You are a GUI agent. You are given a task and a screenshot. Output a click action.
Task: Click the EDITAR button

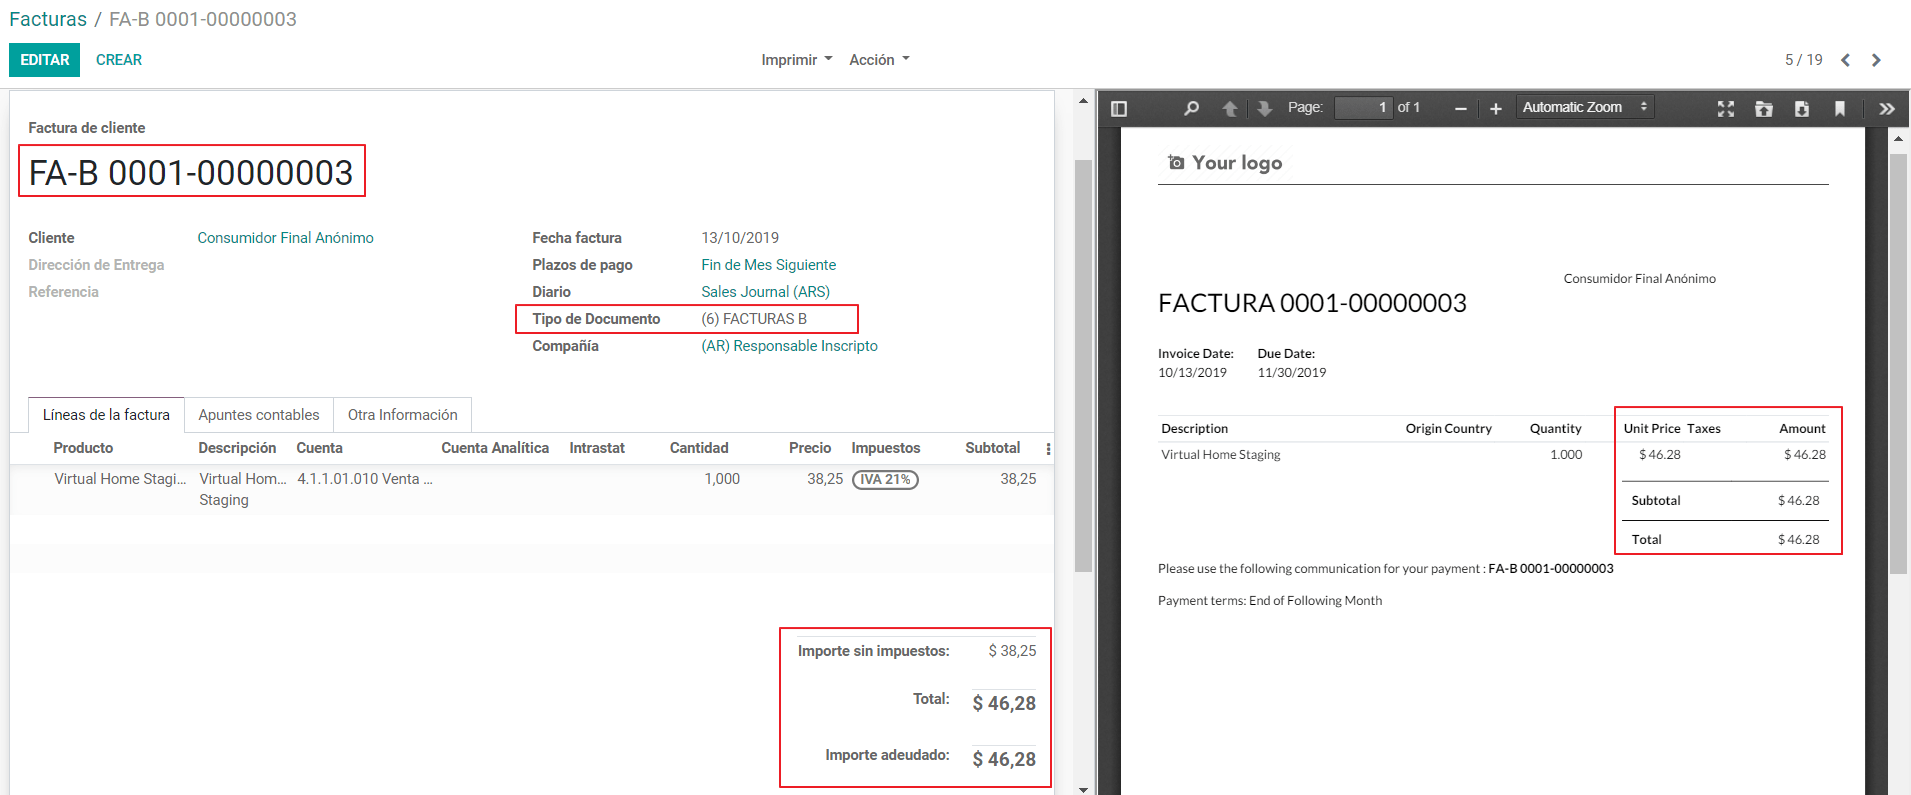pyautogui.click(x=45, y=60)
